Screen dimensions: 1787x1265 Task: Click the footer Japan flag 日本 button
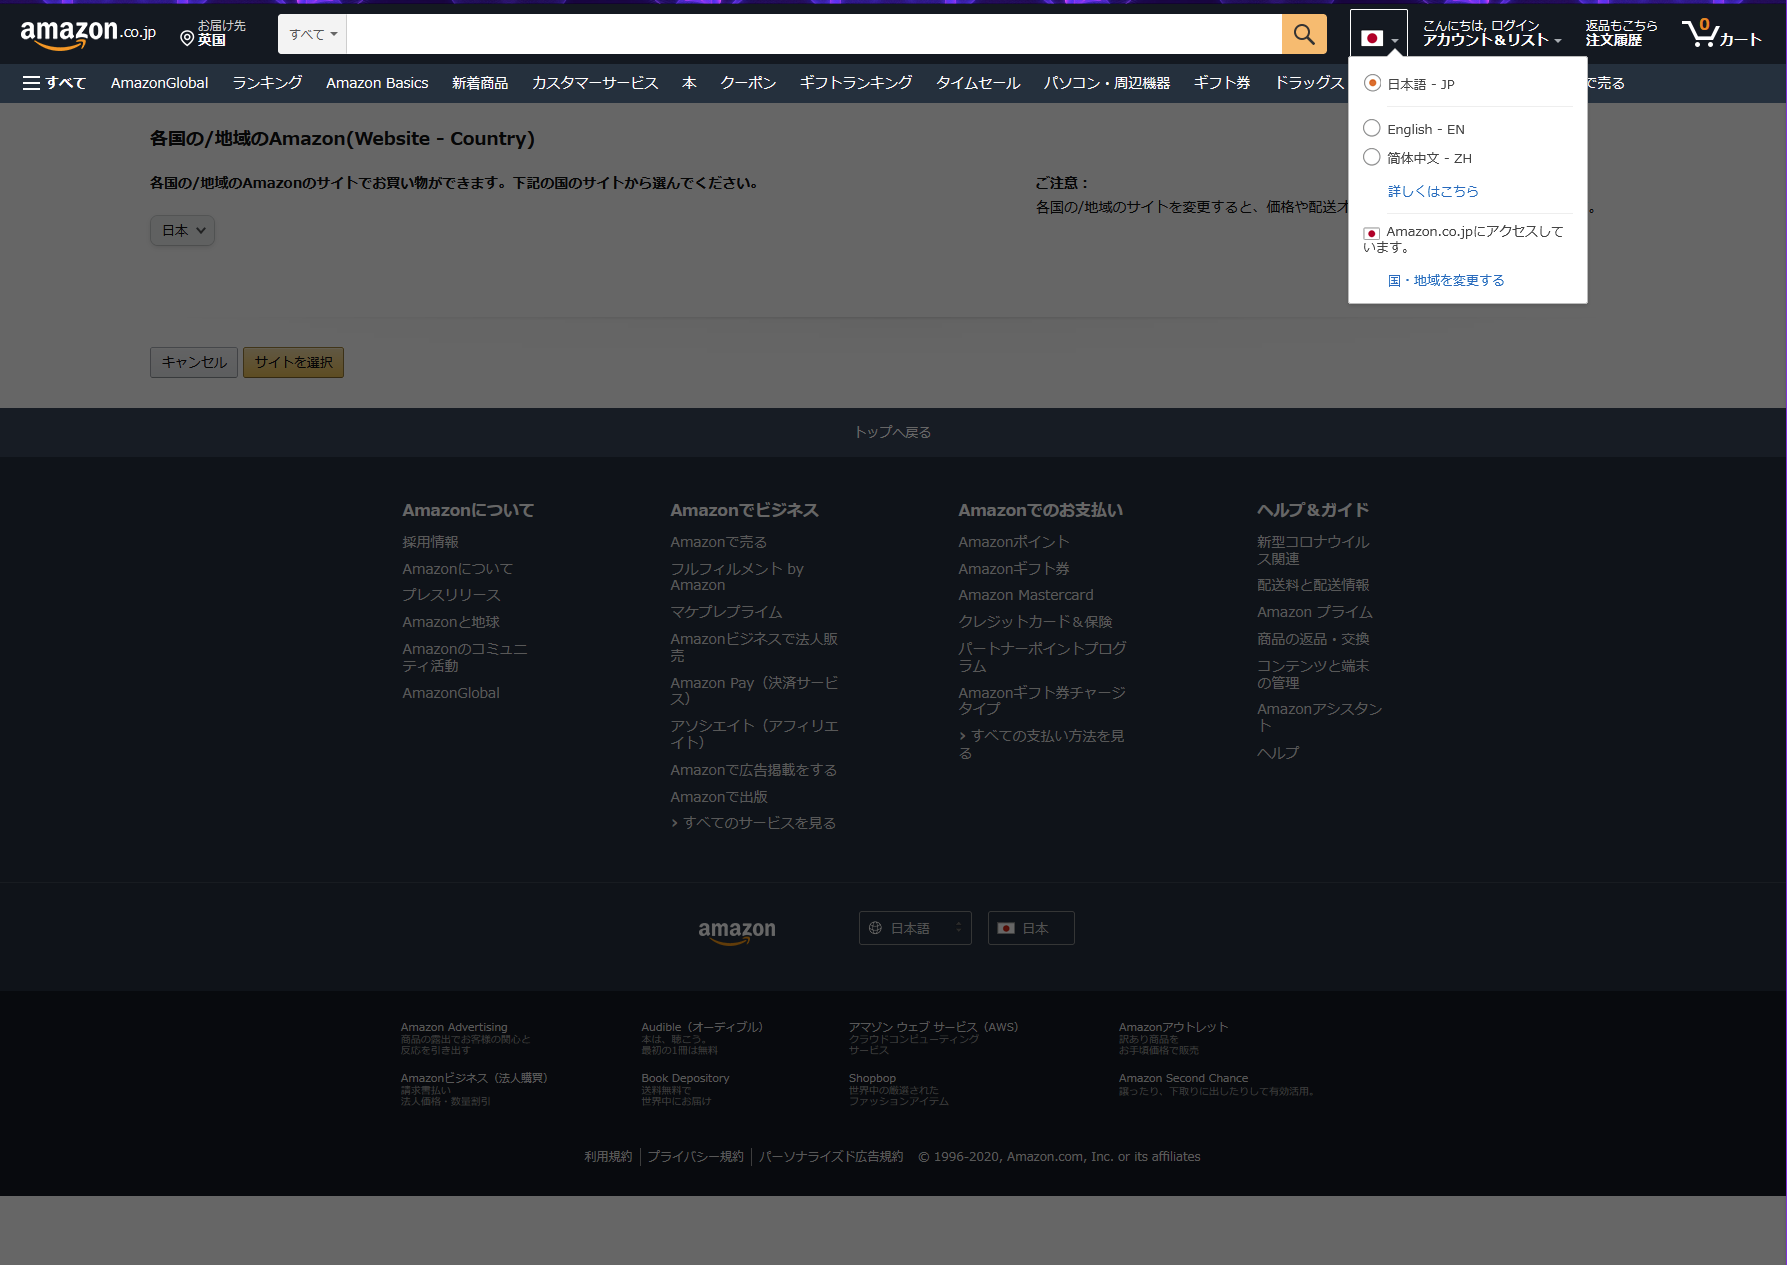coord(1031,928)
